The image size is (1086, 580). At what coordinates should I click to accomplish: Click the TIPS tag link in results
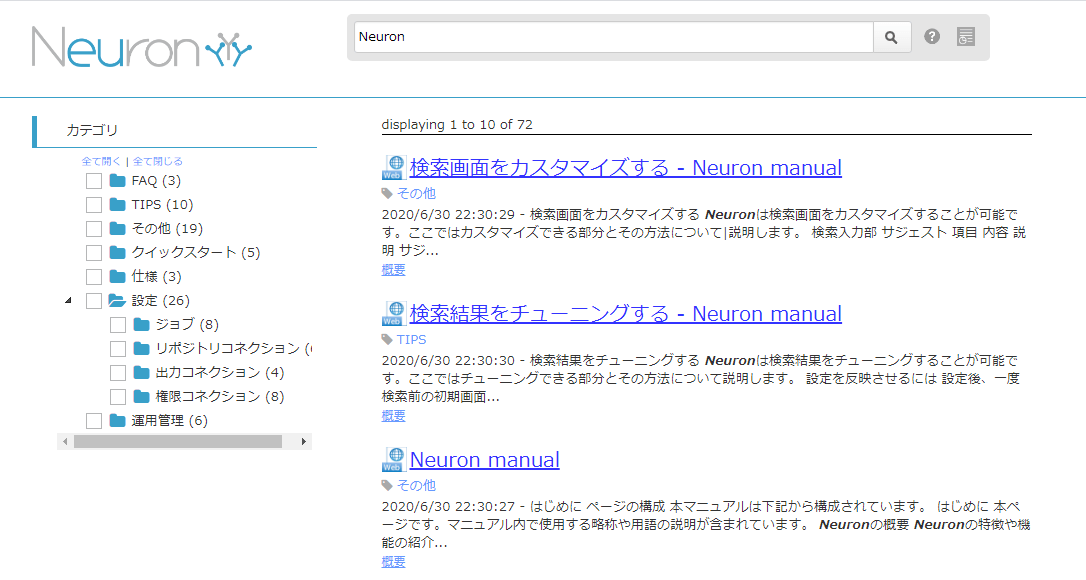tap(411, 340)
